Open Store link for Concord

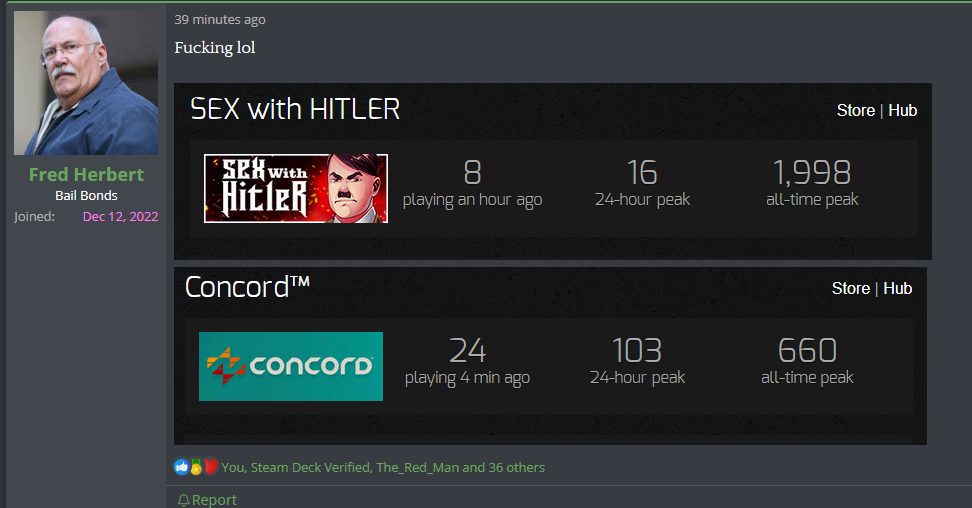pos(850,288)
